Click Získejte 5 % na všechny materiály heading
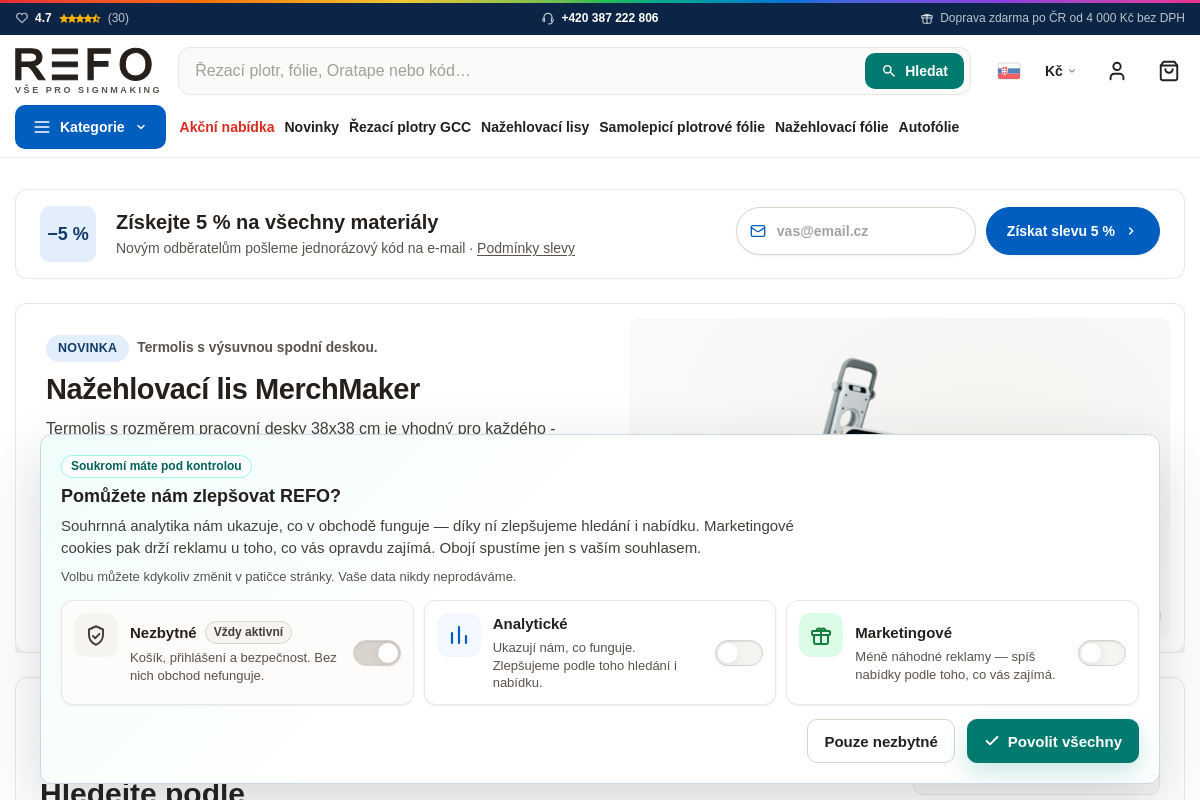This screenshot has width=1200, height=800. click(277, 222)
